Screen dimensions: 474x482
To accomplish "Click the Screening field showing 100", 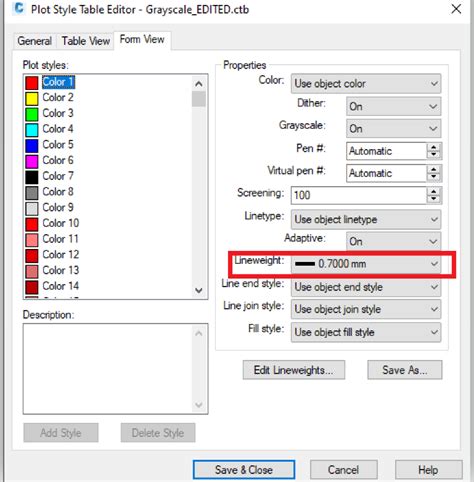I will click(359, 195).
